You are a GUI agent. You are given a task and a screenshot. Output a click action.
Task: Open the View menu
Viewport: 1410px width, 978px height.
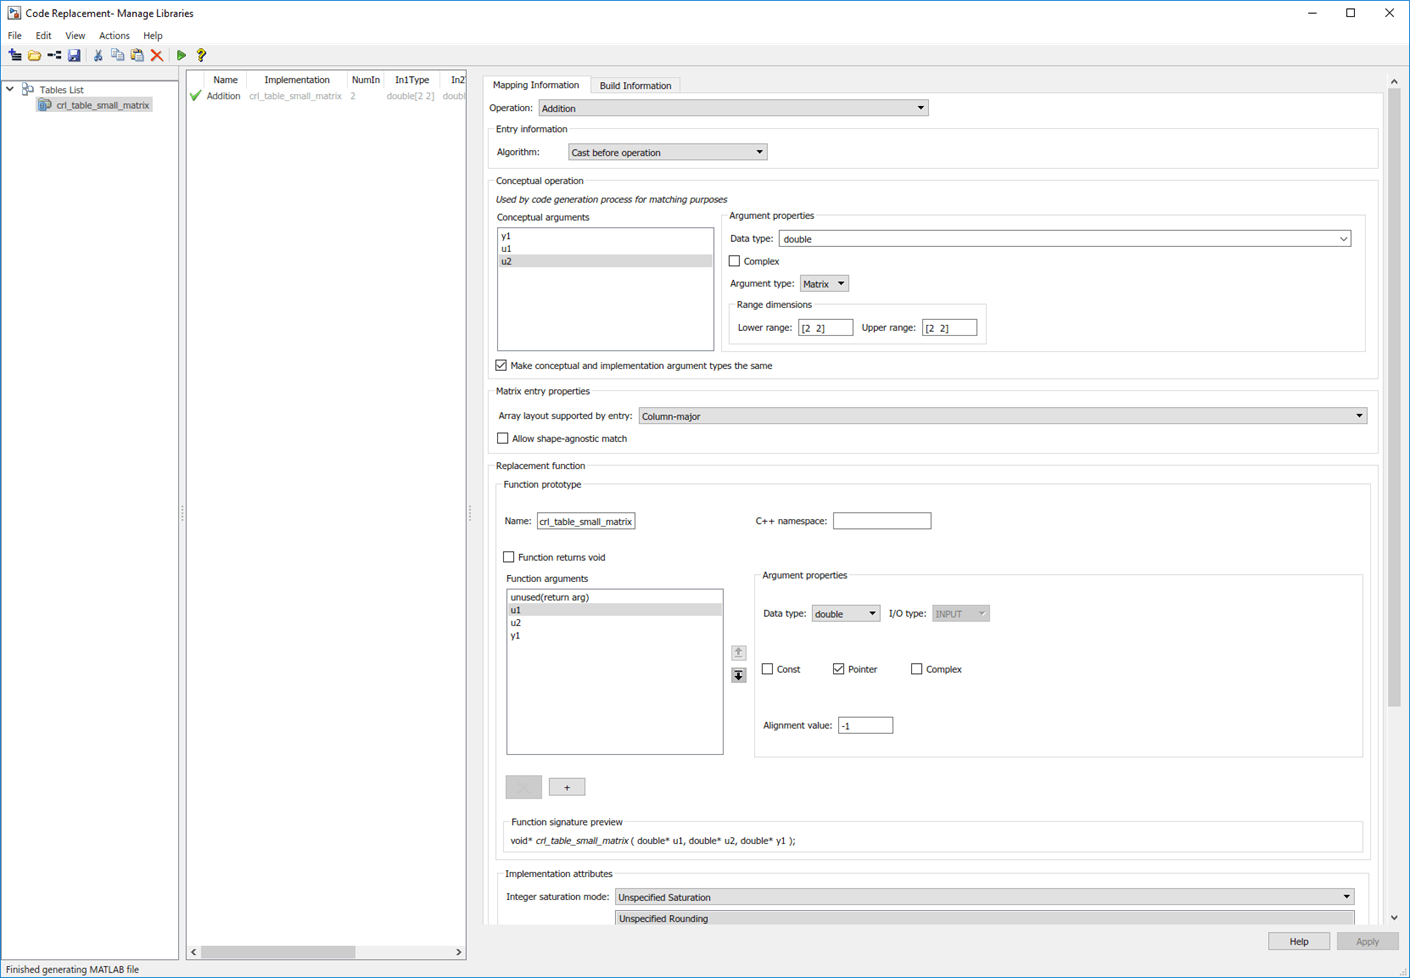tap(75, 35)
